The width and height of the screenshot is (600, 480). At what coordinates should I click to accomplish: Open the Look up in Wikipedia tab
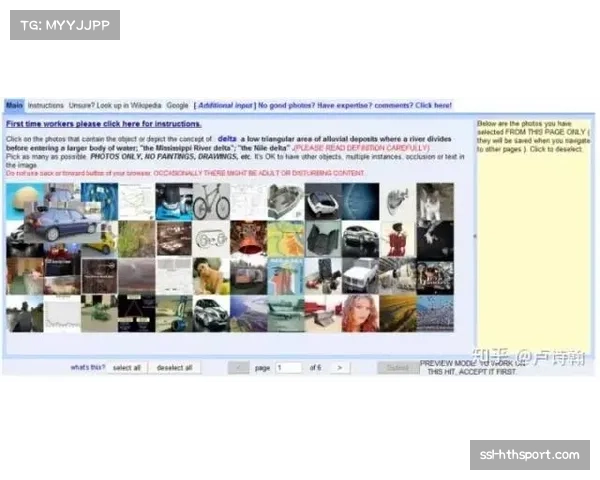tap(115, 105)
